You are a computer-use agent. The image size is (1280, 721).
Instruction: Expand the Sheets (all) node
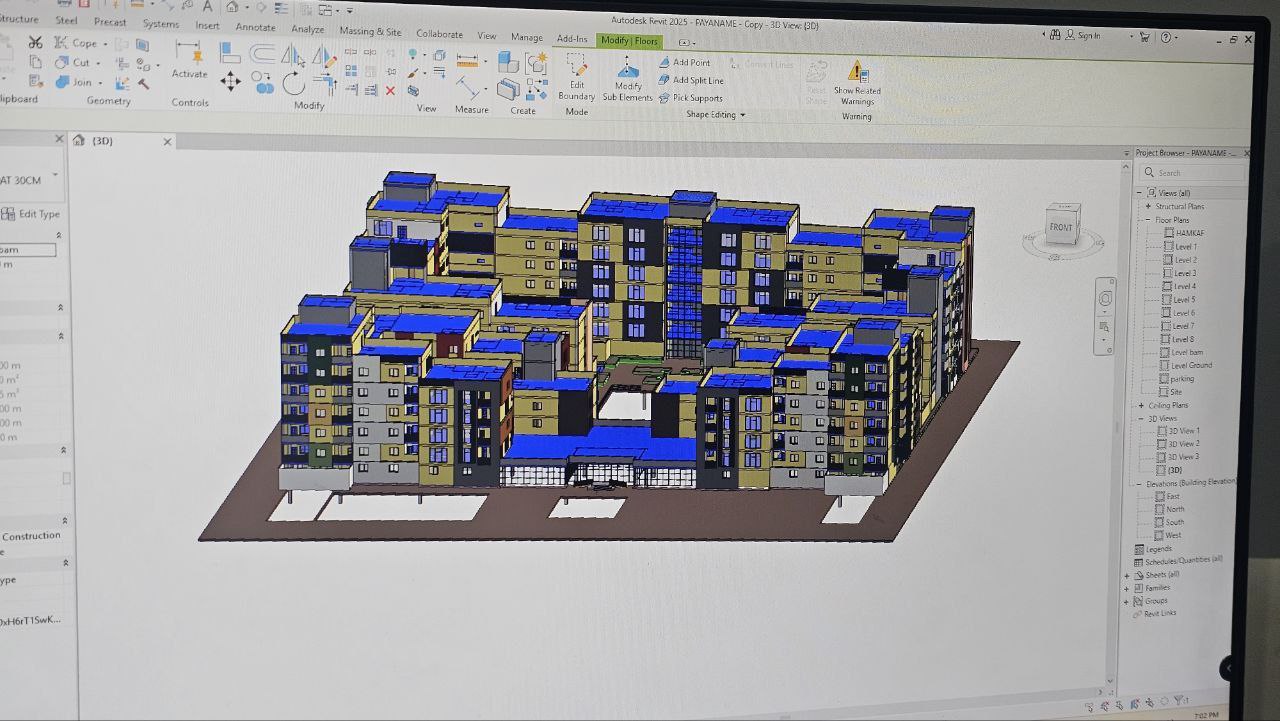pos(1127,575)
